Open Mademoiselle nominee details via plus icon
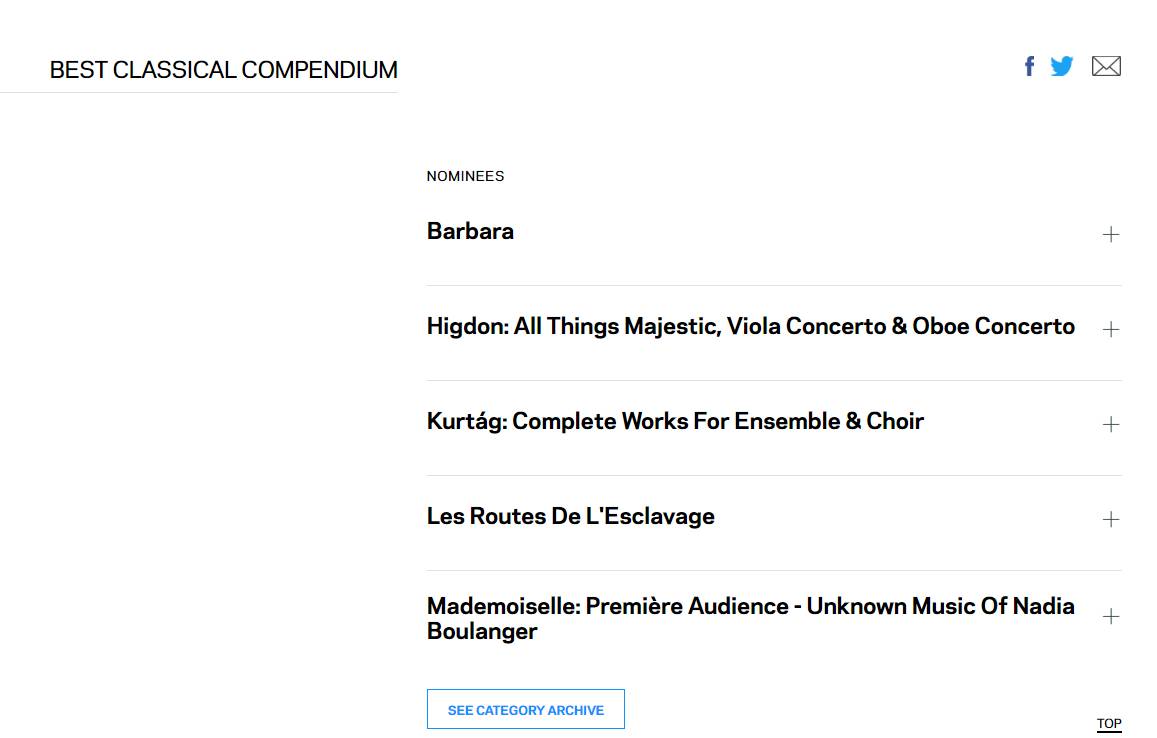 click(x=1111, y=616)
